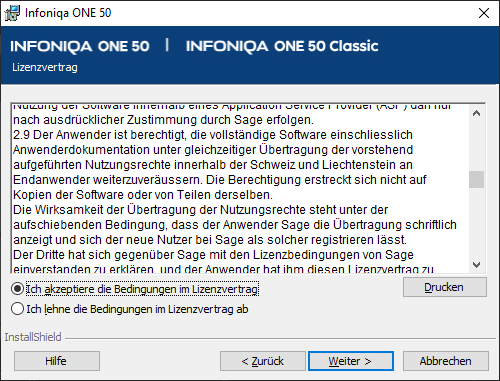
Task: Select 'Ich lehne die Bedingungen im Lizenzvertrag ab'
Action: tap(17, 309)
